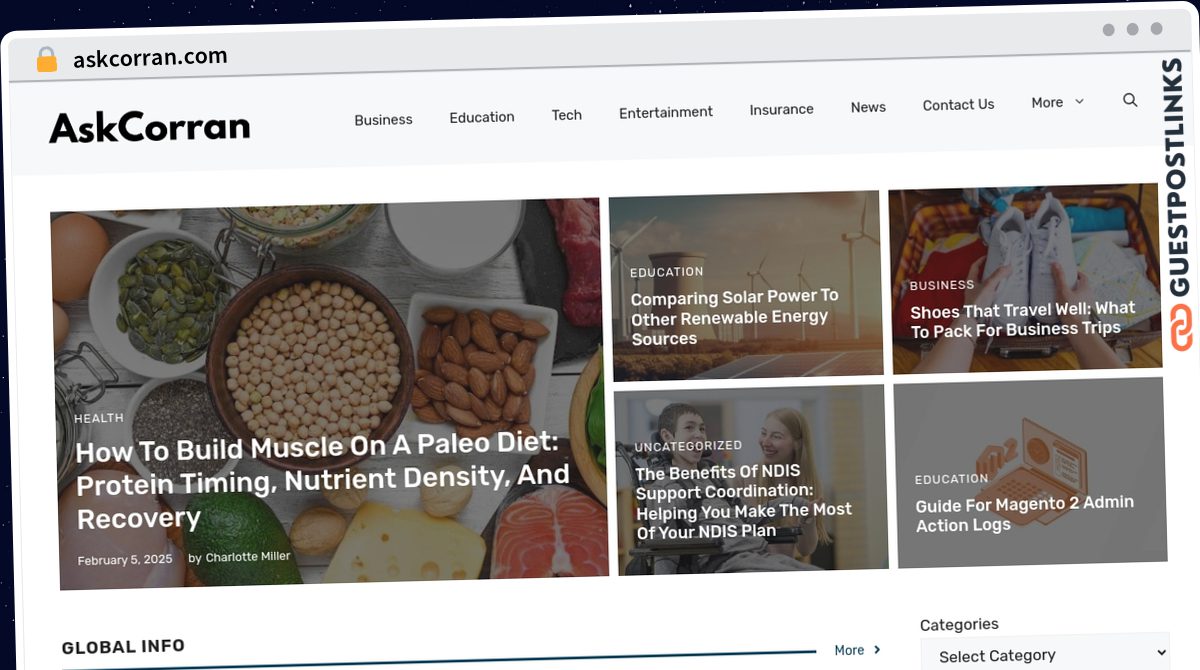This screenshot has height=670, width=1200.
Task: Visit the Contact Us page
Action: click(958, 105)
